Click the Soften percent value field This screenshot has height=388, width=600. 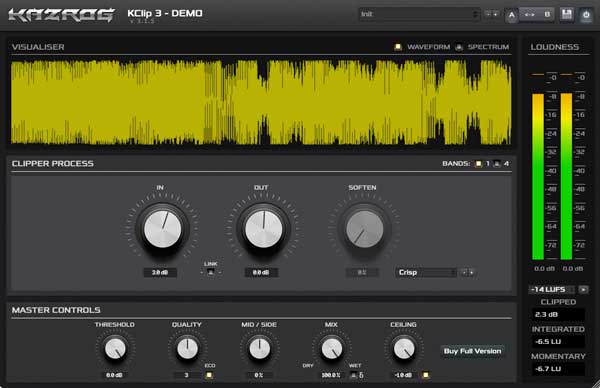coord(362,272)
